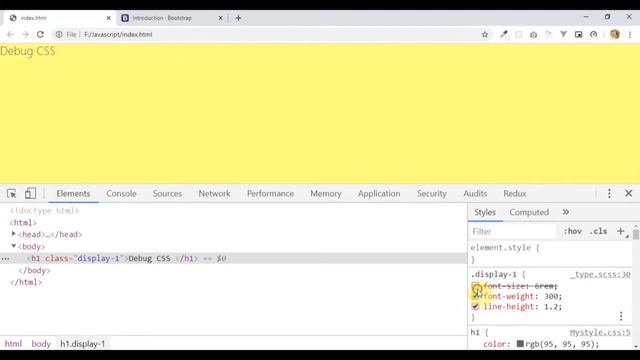
Task: Bookmark this page with the star
Action: click(484, 35)
